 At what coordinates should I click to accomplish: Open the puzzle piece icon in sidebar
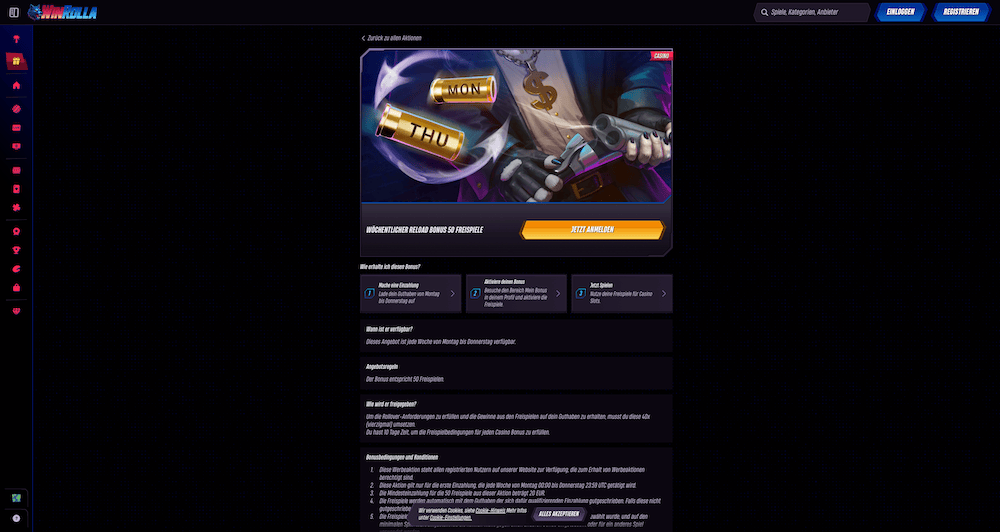point(17,207)
